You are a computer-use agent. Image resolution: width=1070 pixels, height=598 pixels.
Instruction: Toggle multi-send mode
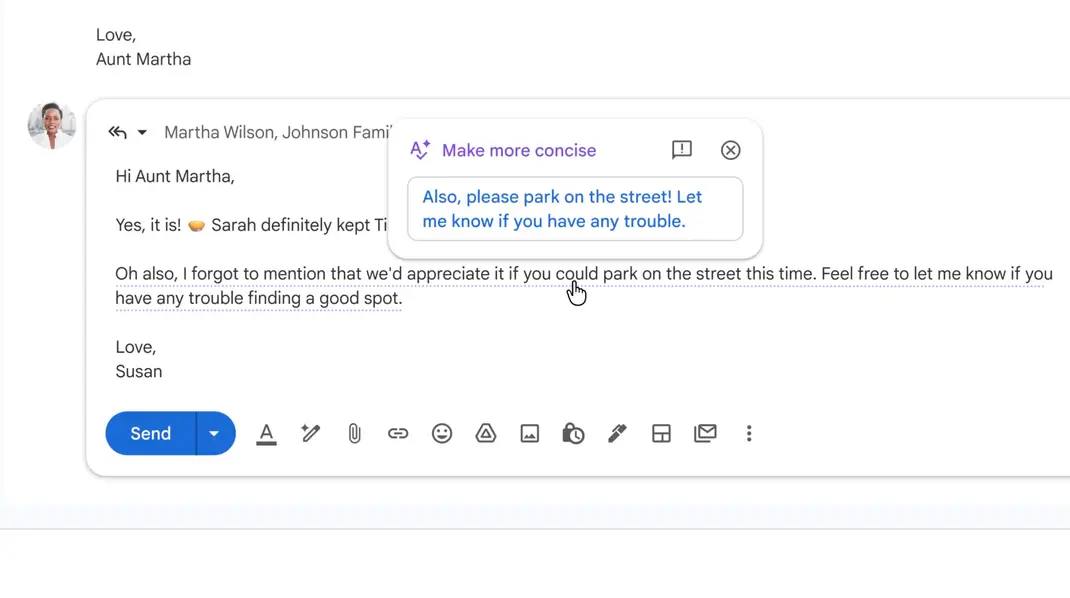(705, 433)
